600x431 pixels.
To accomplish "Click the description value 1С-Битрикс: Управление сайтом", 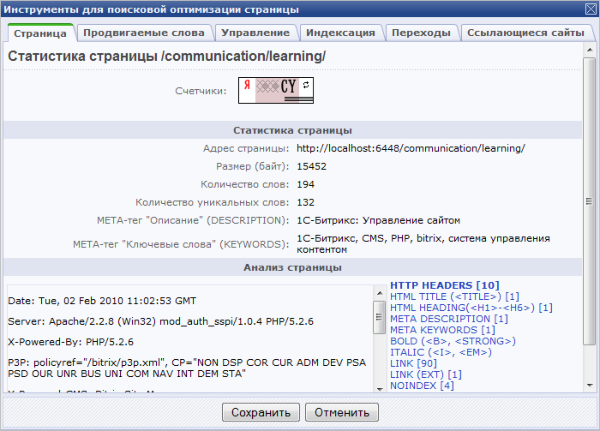I will [x=378, y=220].
